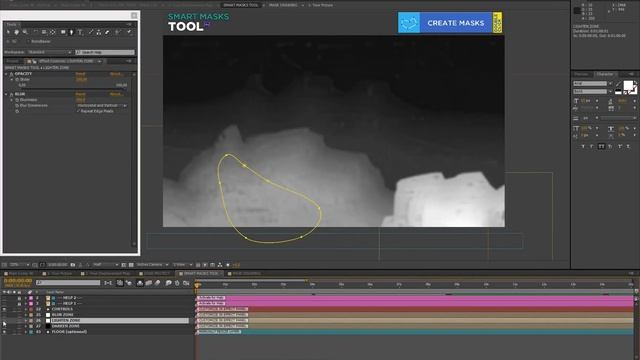Image resolution: width=640 pixels, height=360 pixels.
Task: Click the frame blending timeline icon
Action: pyautogui.click(x=149, y=283)
